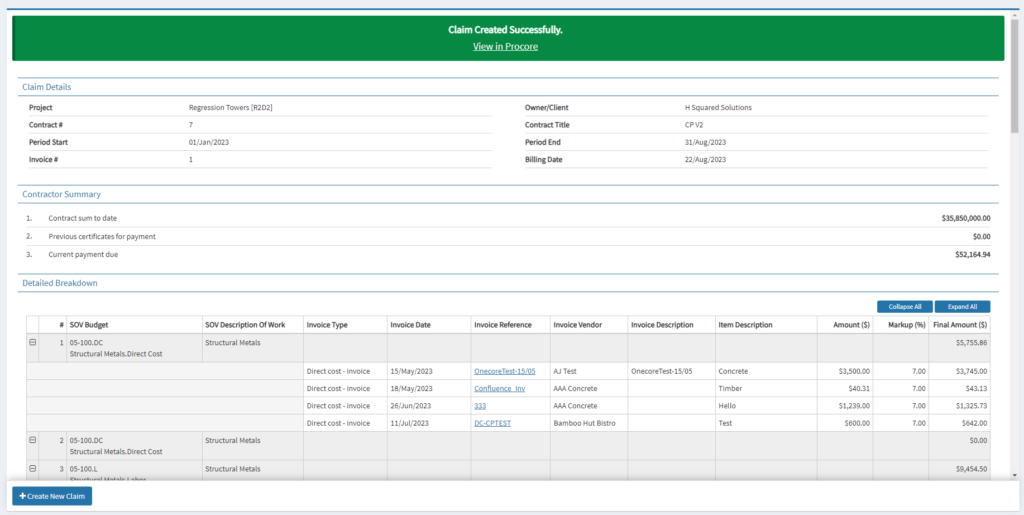This screenshot has width=1024, height=515.
Task: Select the Final Amount ($) column header
Action: click(959, 324)
